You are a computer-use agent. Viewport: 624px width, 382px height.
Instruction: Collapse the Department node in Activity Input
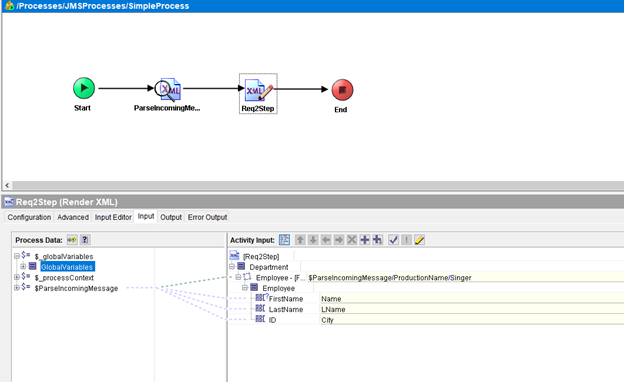(x=232, y=267)
